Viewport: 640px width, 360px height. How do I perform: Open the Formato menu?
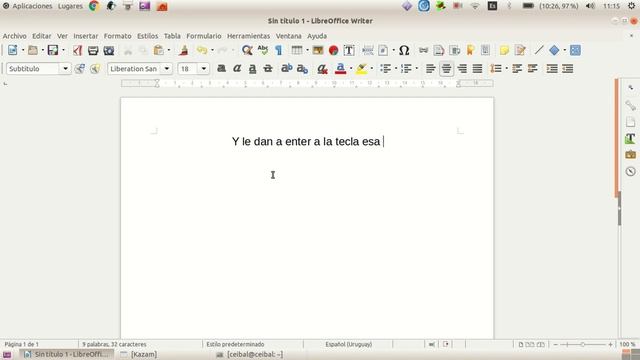(118, 36)
